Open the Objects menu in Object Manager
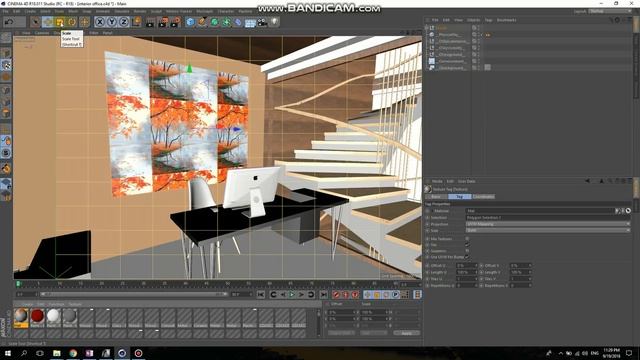The height and width of the screenshot is (360, 640). click(x=473, y=20)
